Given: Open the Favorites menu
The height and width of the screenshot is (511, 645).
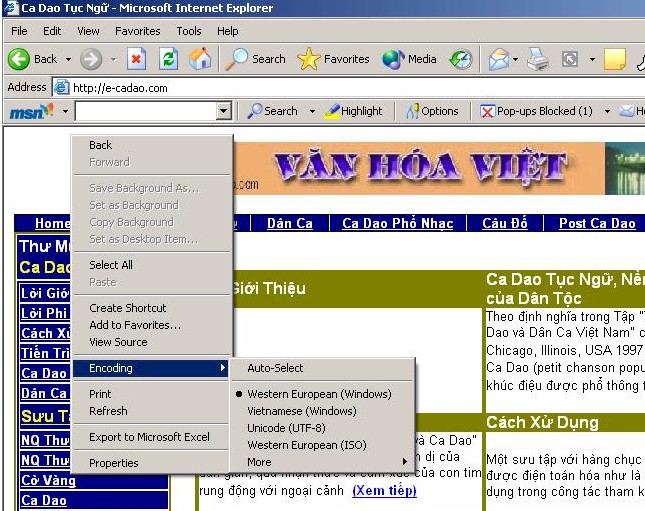Looking at the screenshot, I should [137, 31].
